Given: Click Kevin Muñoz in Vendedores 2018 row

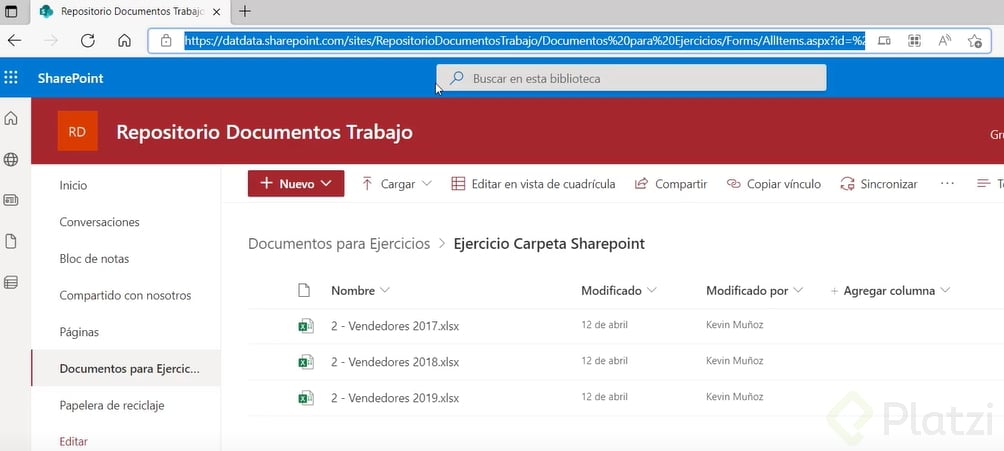Looking at the screenshot, I should [x=734, y=361].
